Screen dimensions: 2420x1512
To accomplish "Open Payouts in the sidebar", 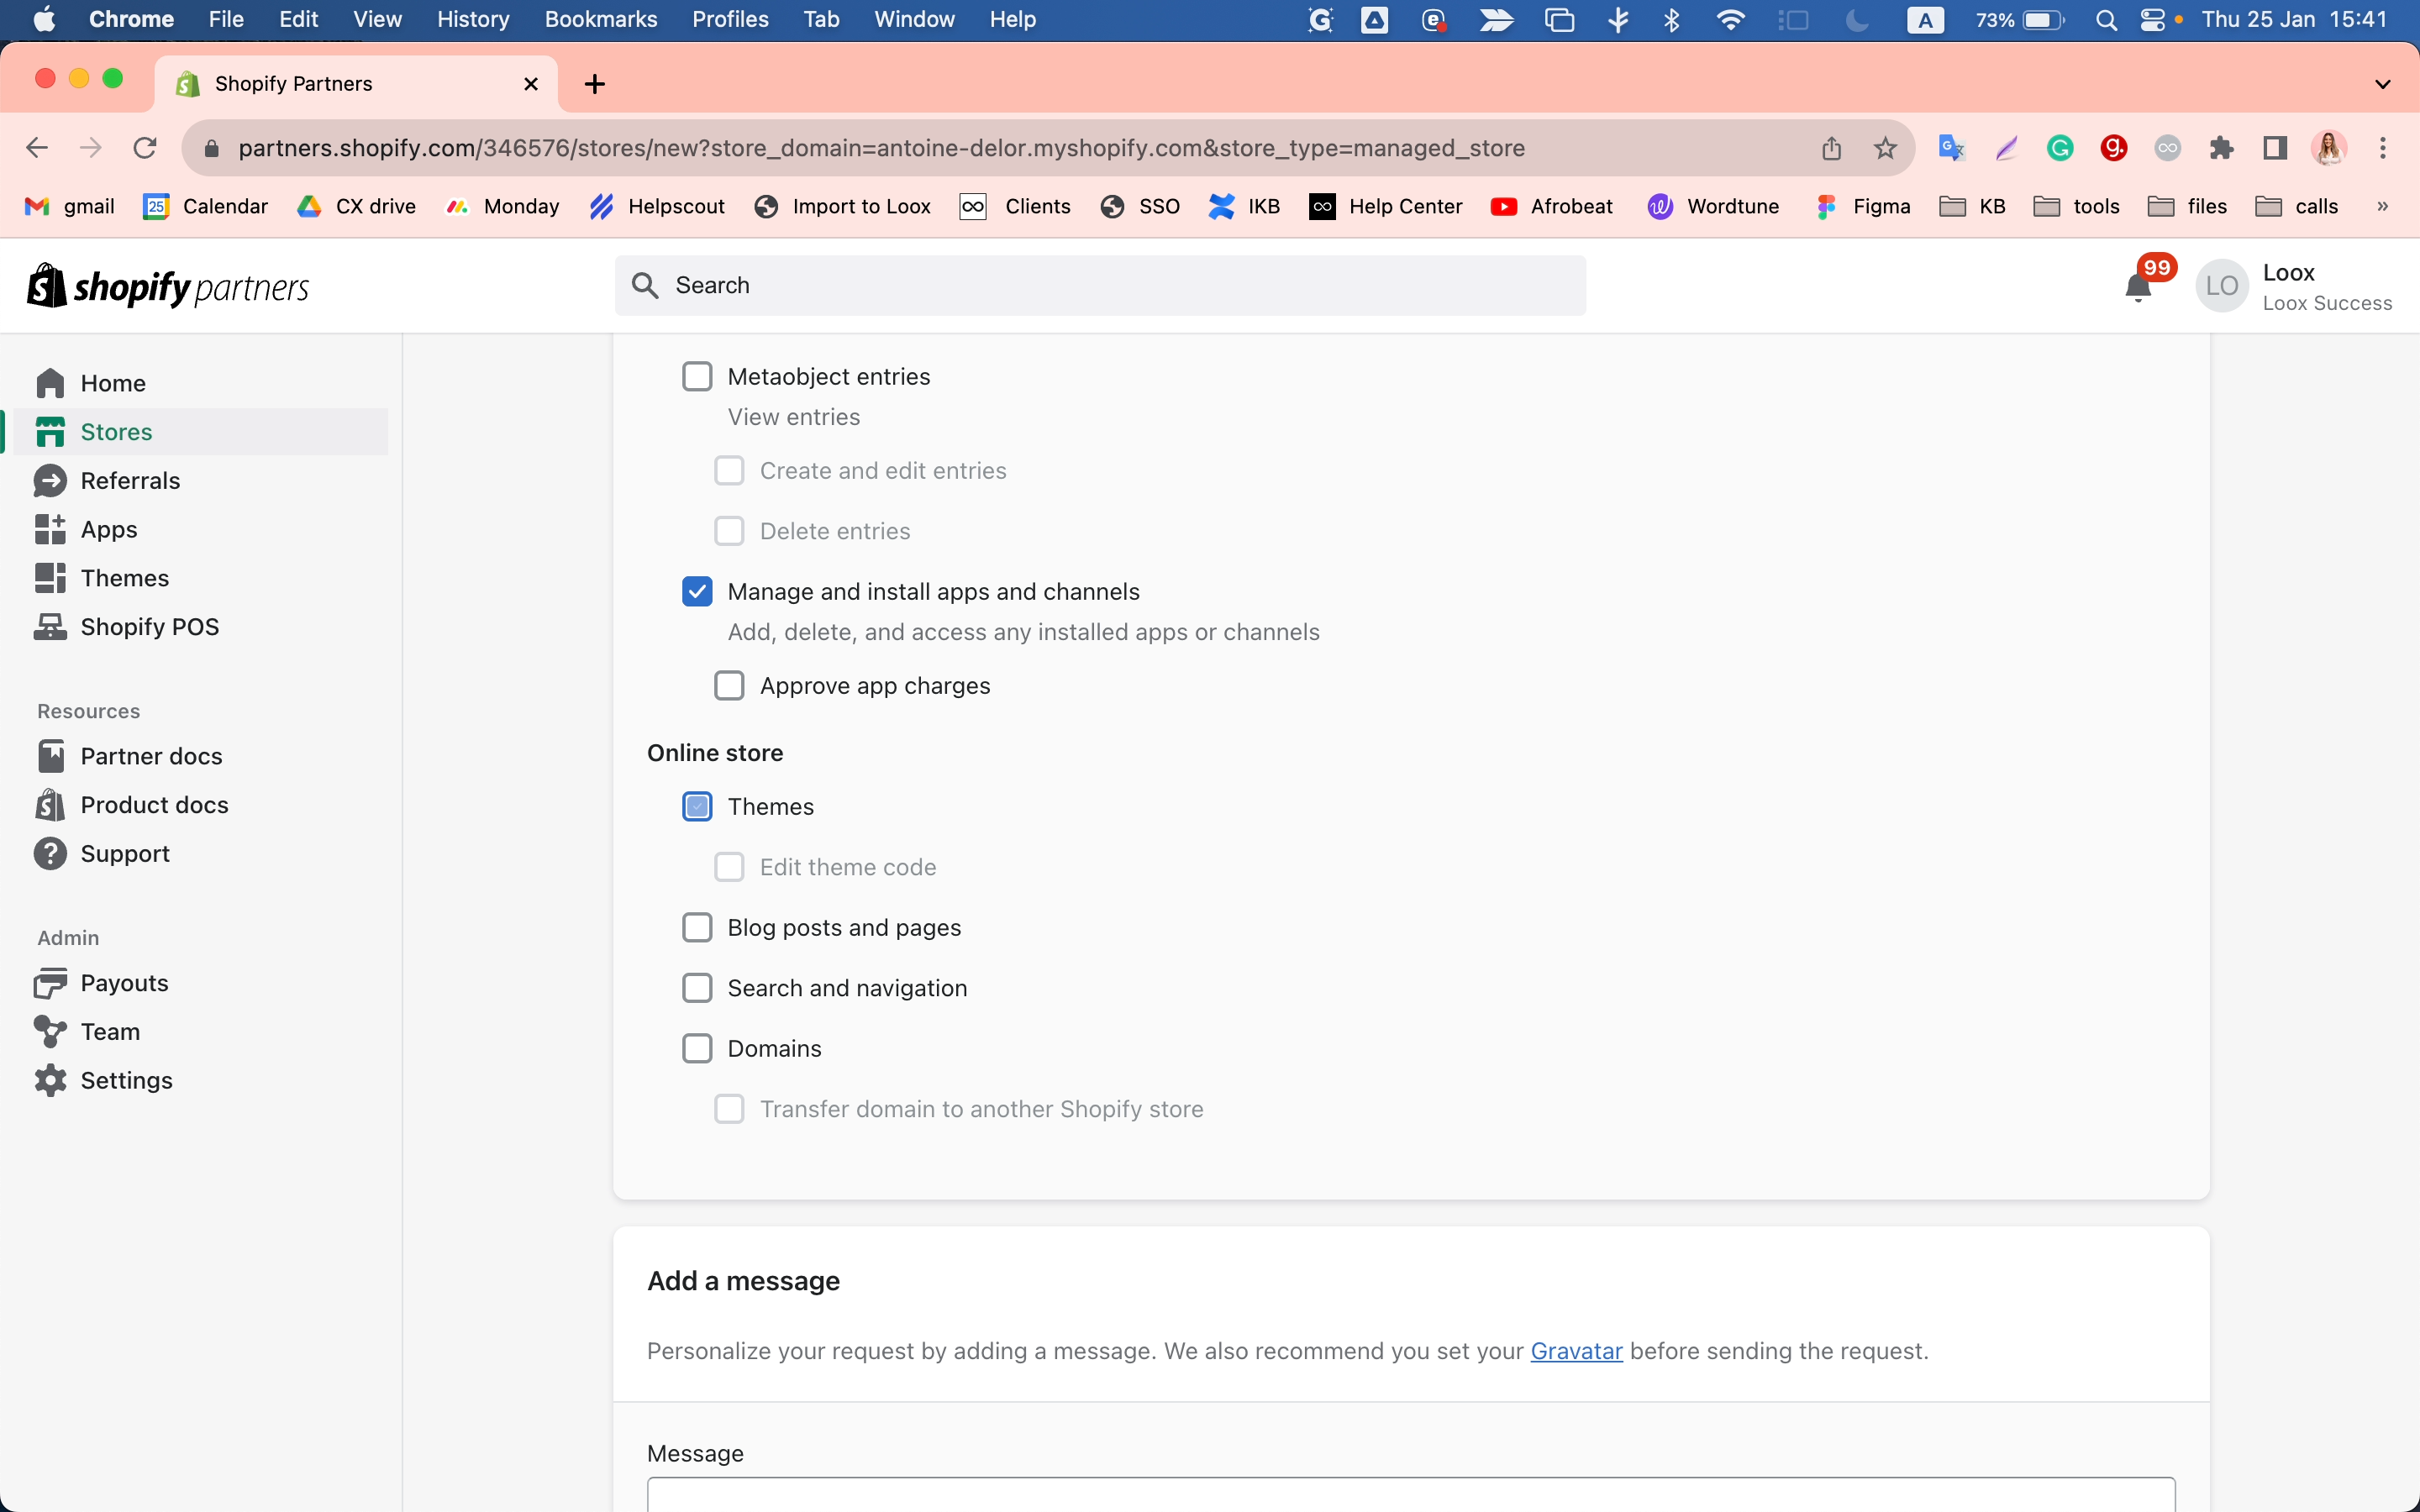I will (x=123, y=982).
